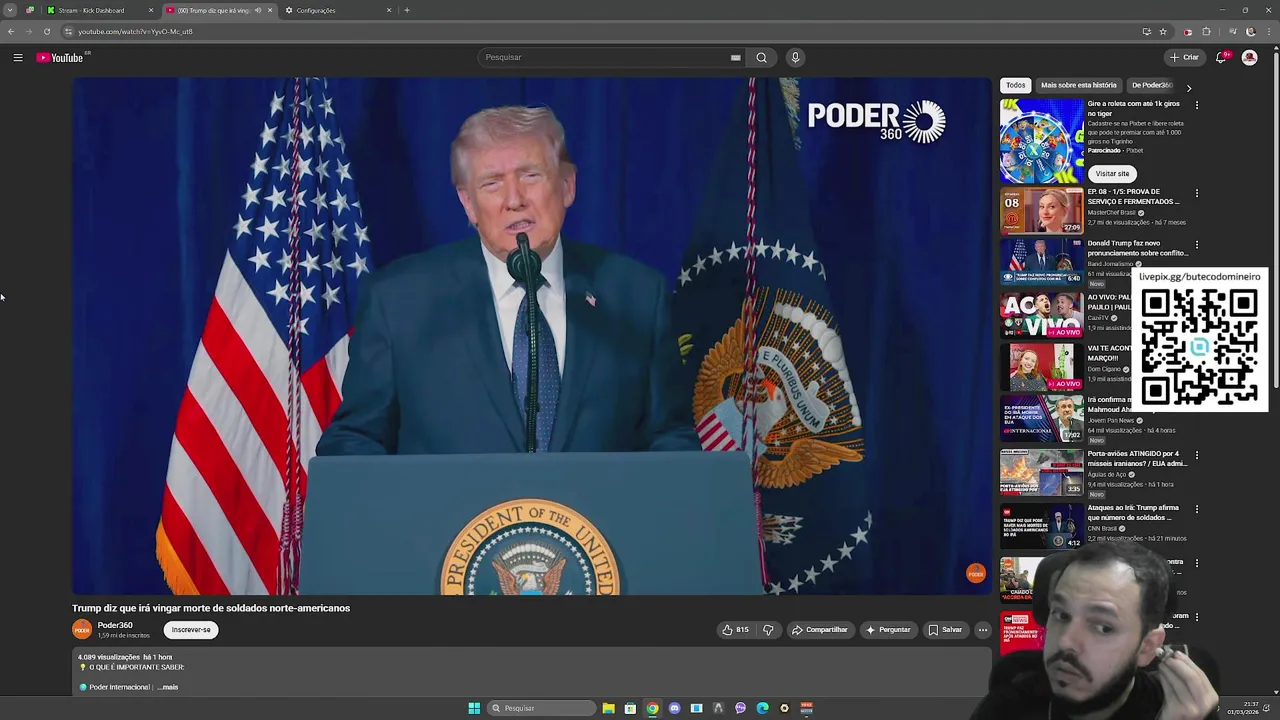Mute the YouTube tab audio icon
Image resolution: width=1280 pixels, height=720 pixels.
tap(258, 10)
